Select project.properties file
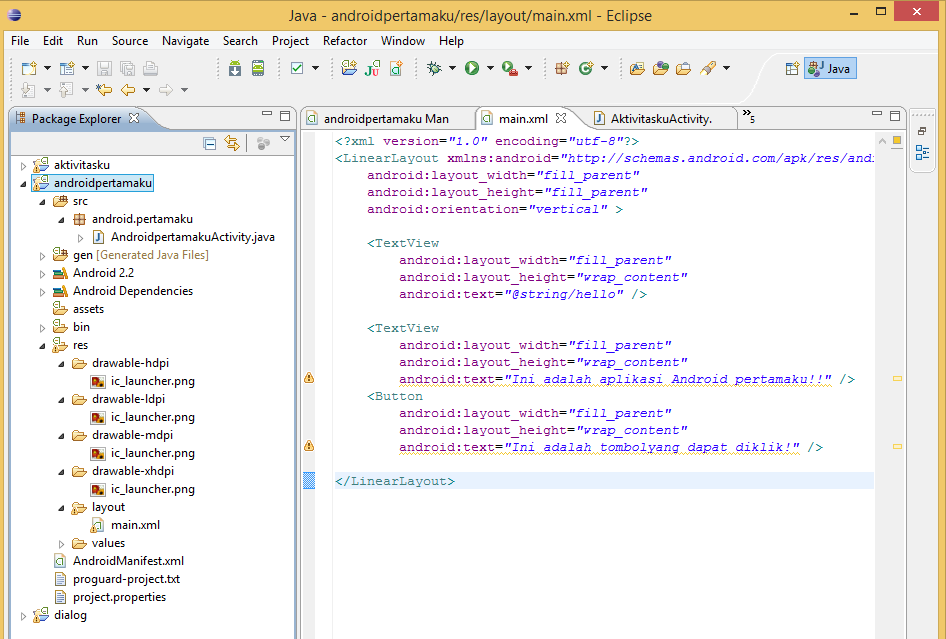 119,597
